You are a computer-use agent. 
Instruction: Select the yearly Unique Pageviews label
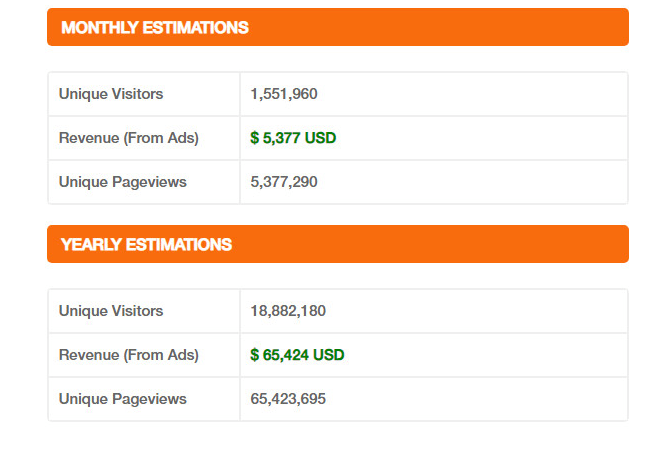tap(122, 399)
